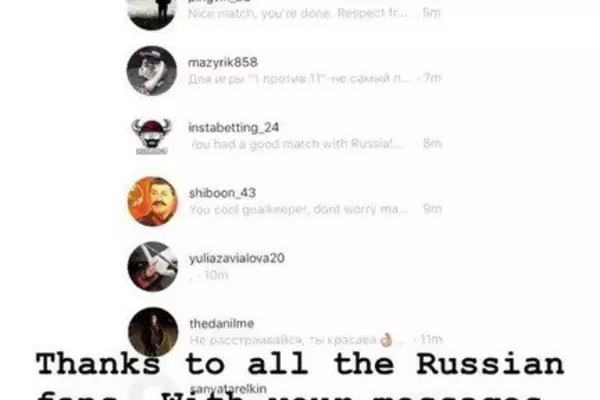Open 'You had a good match with Russia' message
600x400 pixels.
click(296, 144)
